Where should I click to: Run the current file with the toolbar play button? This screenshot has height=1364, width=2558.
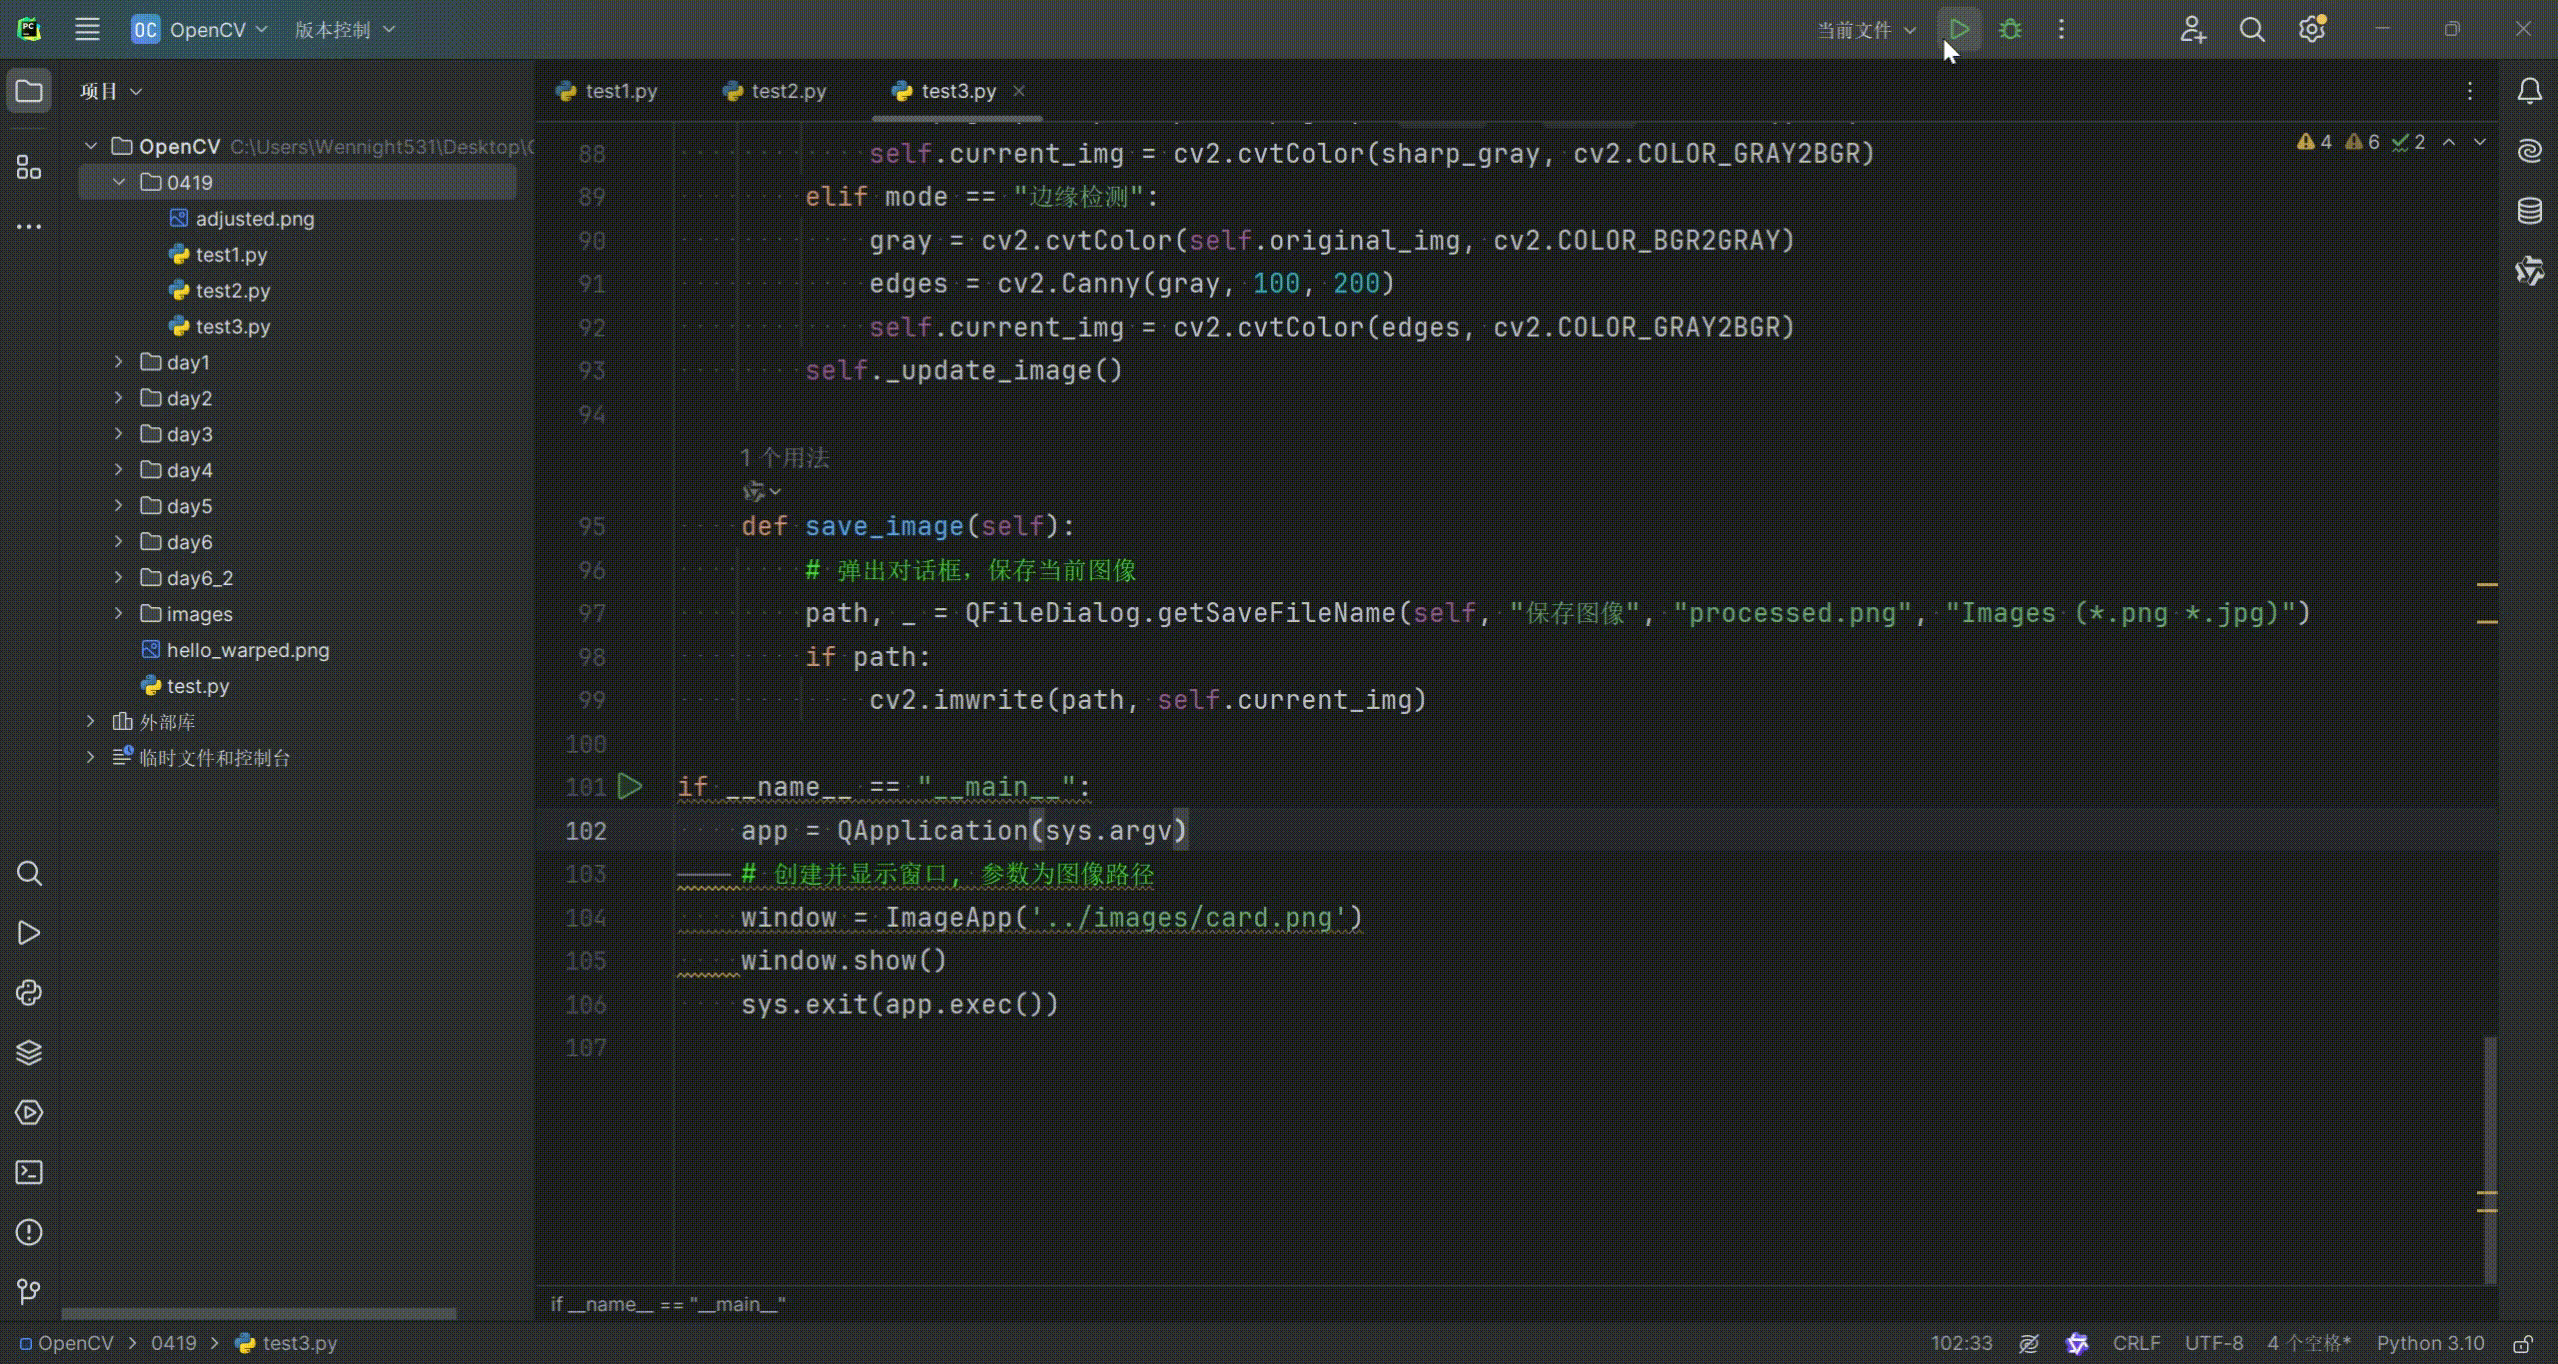pos(1959,29)
